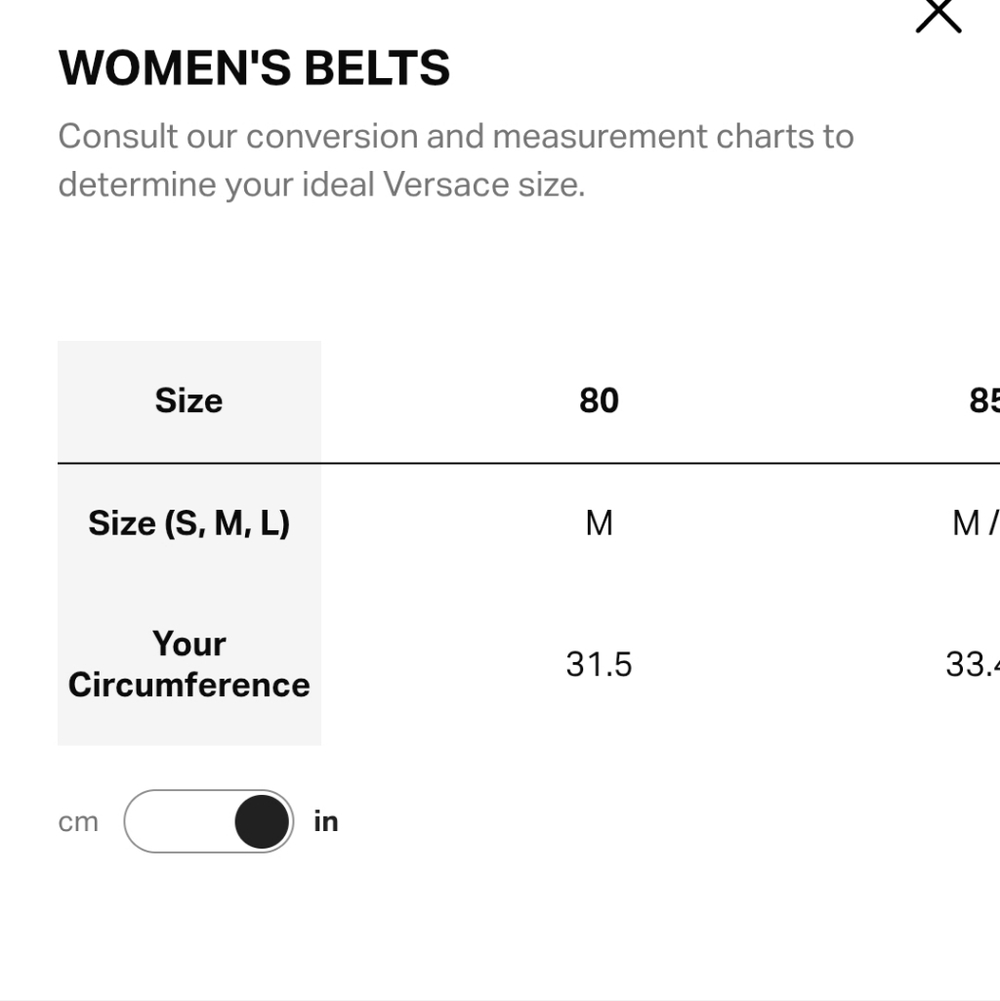Click the M / value under size 85
The height and width of the screenshot is (1001, 1000).
tap(976, 523)
